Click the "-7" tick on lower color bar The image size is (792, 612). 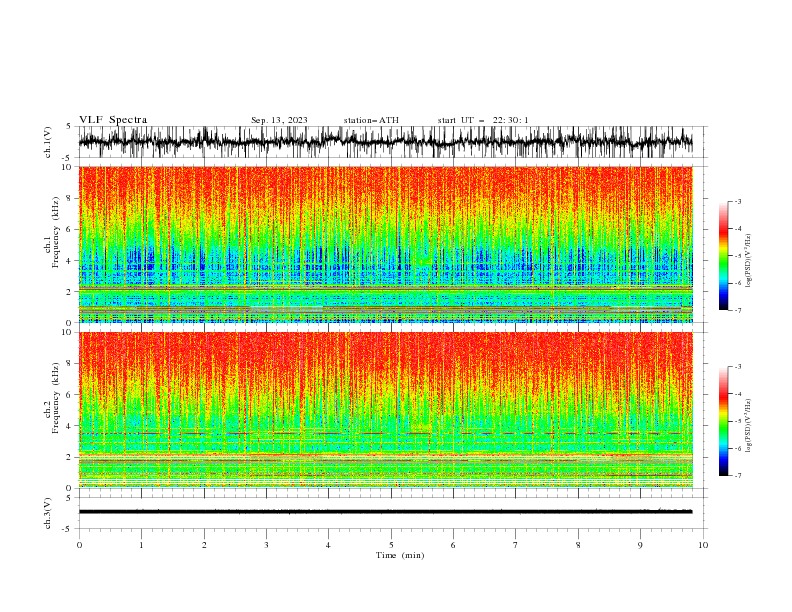point(738,476)
